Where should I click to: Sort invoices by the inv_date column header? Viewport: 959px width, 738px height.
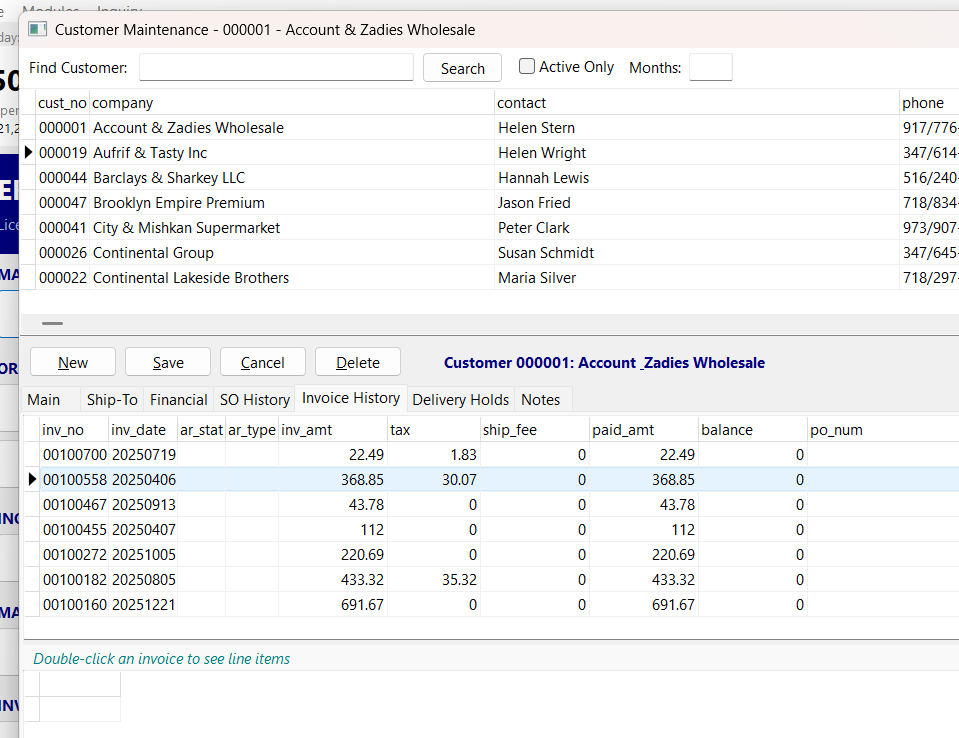coord(140,428)
